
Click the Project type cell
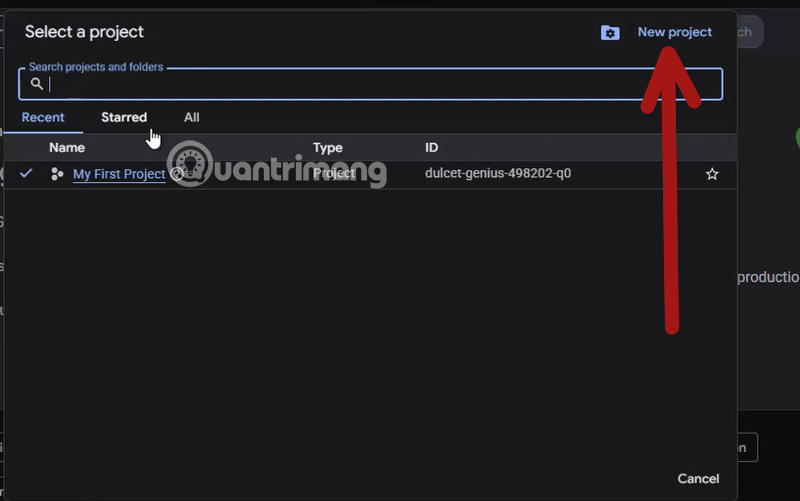[x=334, y=173]
